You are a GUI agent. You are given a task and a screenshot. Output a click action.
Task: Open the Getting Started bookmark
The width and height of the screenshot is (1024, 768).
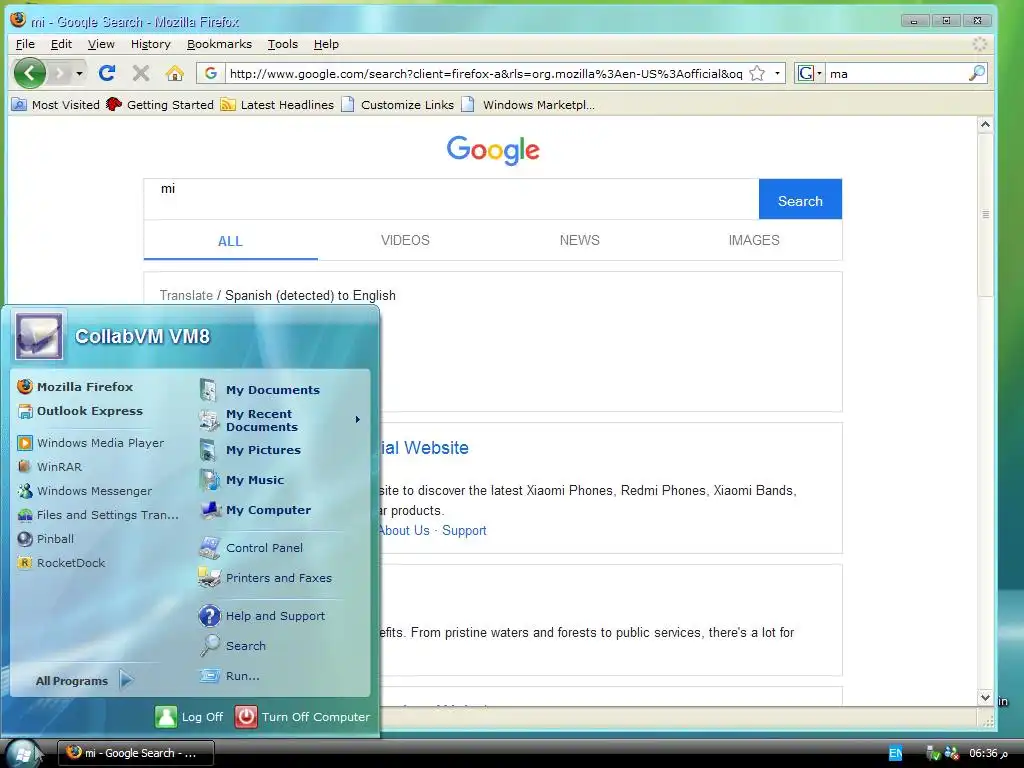click(160, 104)
